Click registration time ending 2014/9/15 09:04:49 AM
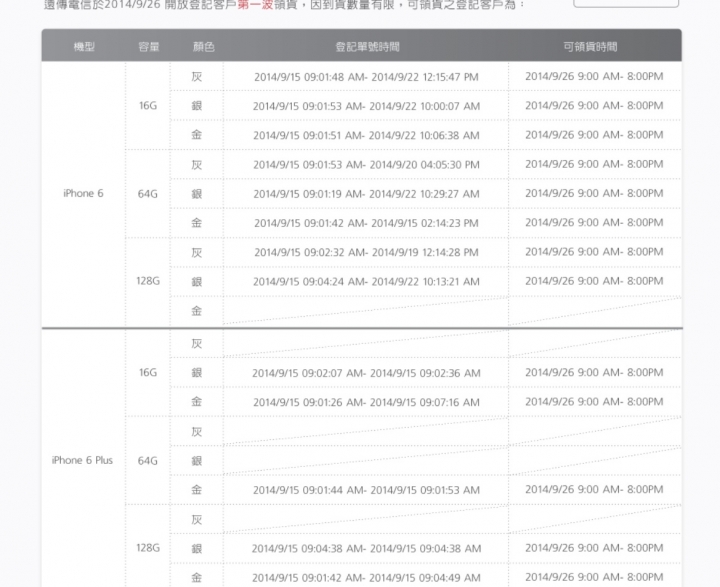720x587 pixels. click(366, 578)
